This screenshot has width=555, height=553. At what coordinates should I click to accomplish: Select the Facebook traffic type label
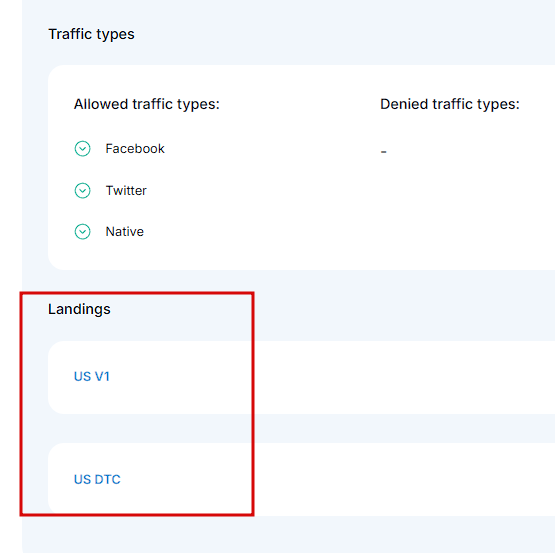135,149
